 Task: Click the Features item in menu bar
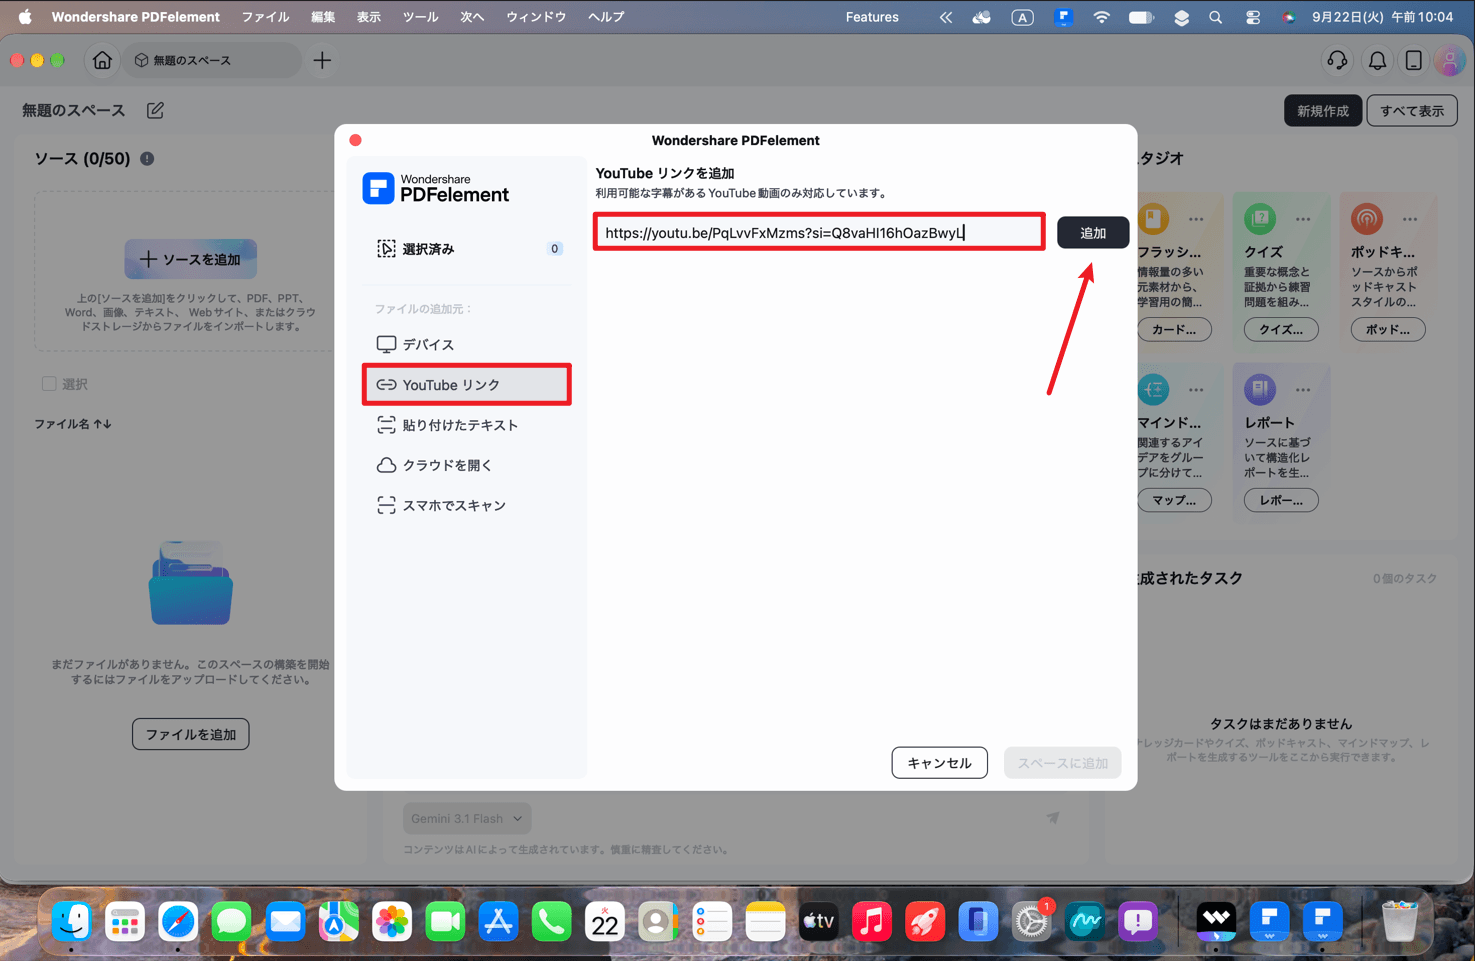(872, 17)
